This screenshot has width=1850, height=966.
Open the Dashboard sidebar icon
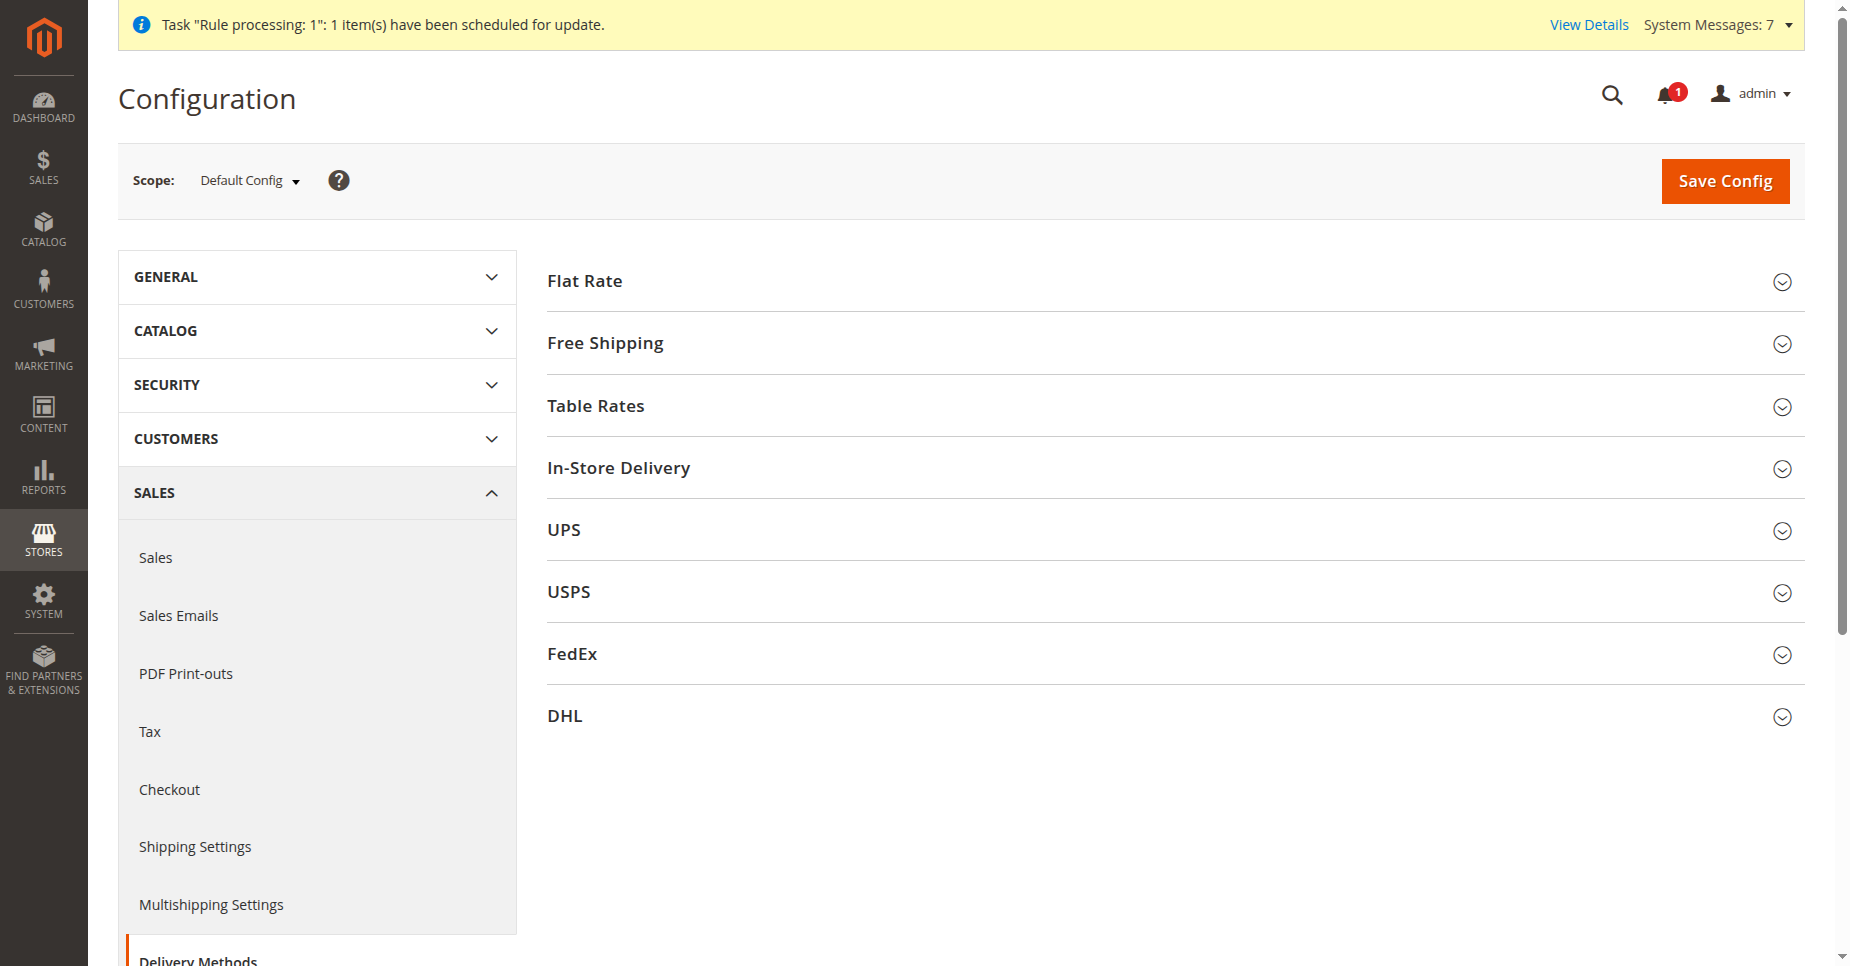pos(44,107)
